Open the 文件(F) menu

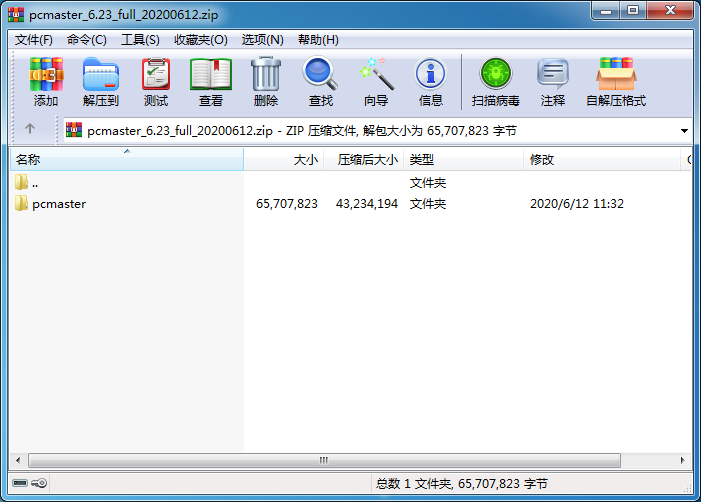click(x=34, y=40)
